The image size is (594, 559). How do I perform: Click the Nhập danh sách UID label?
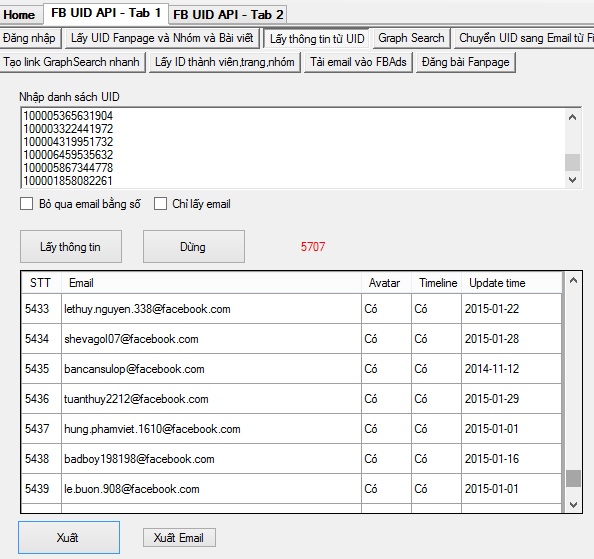69,97
